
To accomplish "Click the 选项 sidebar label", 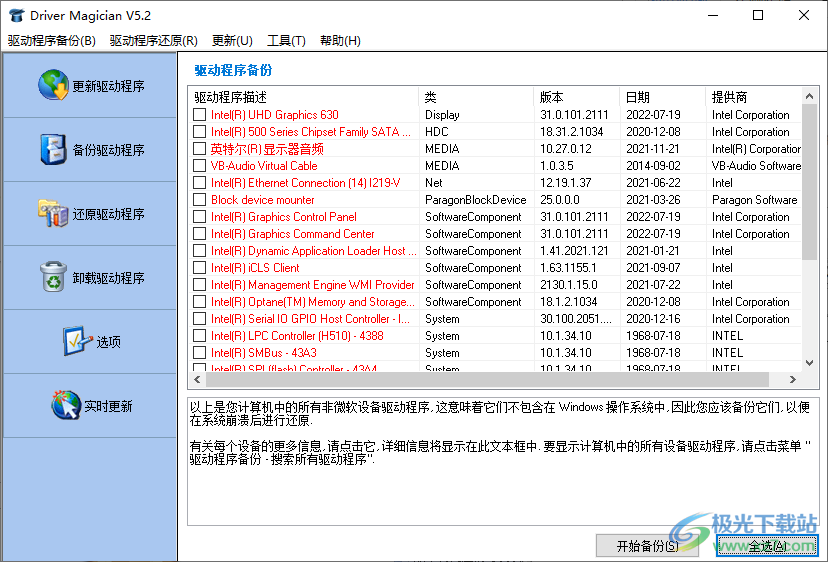I will (108, 342).
